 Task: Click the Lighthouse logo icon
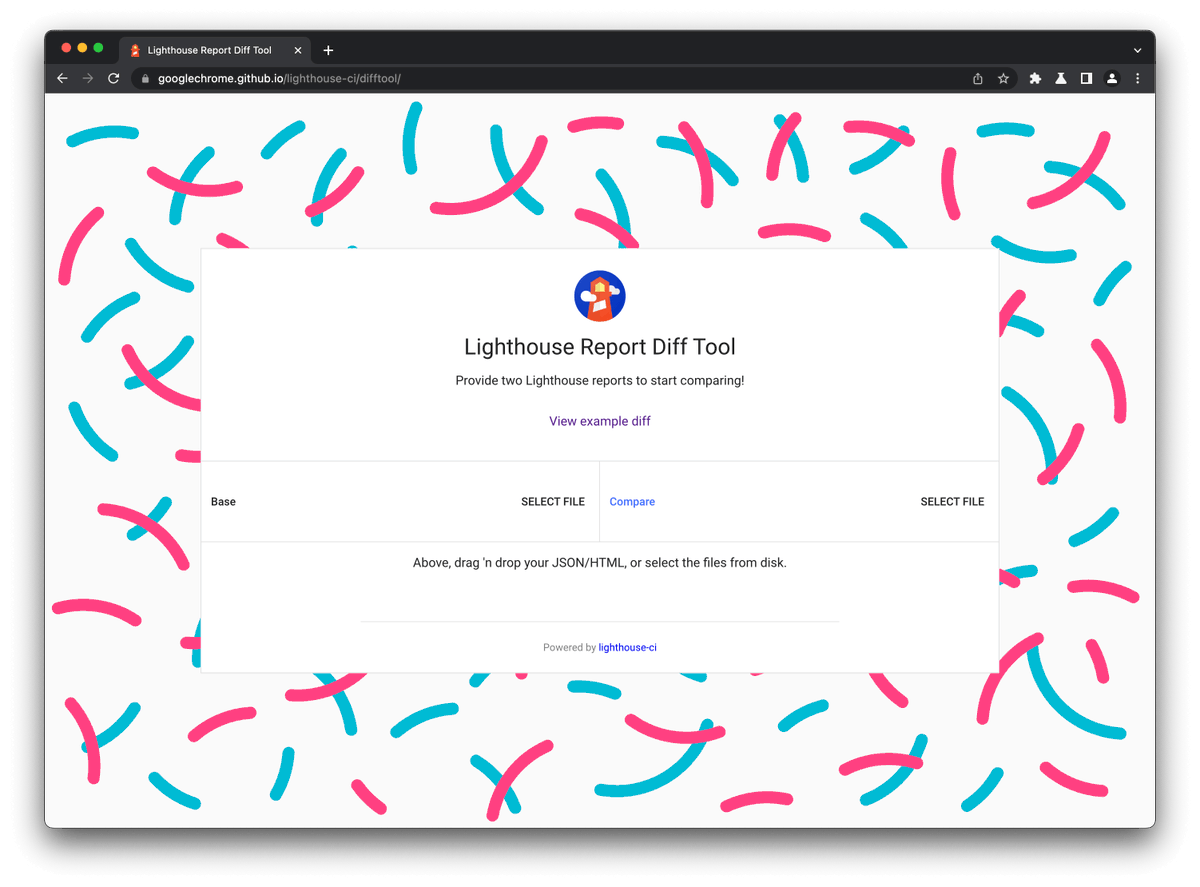[x=600, y=296]
